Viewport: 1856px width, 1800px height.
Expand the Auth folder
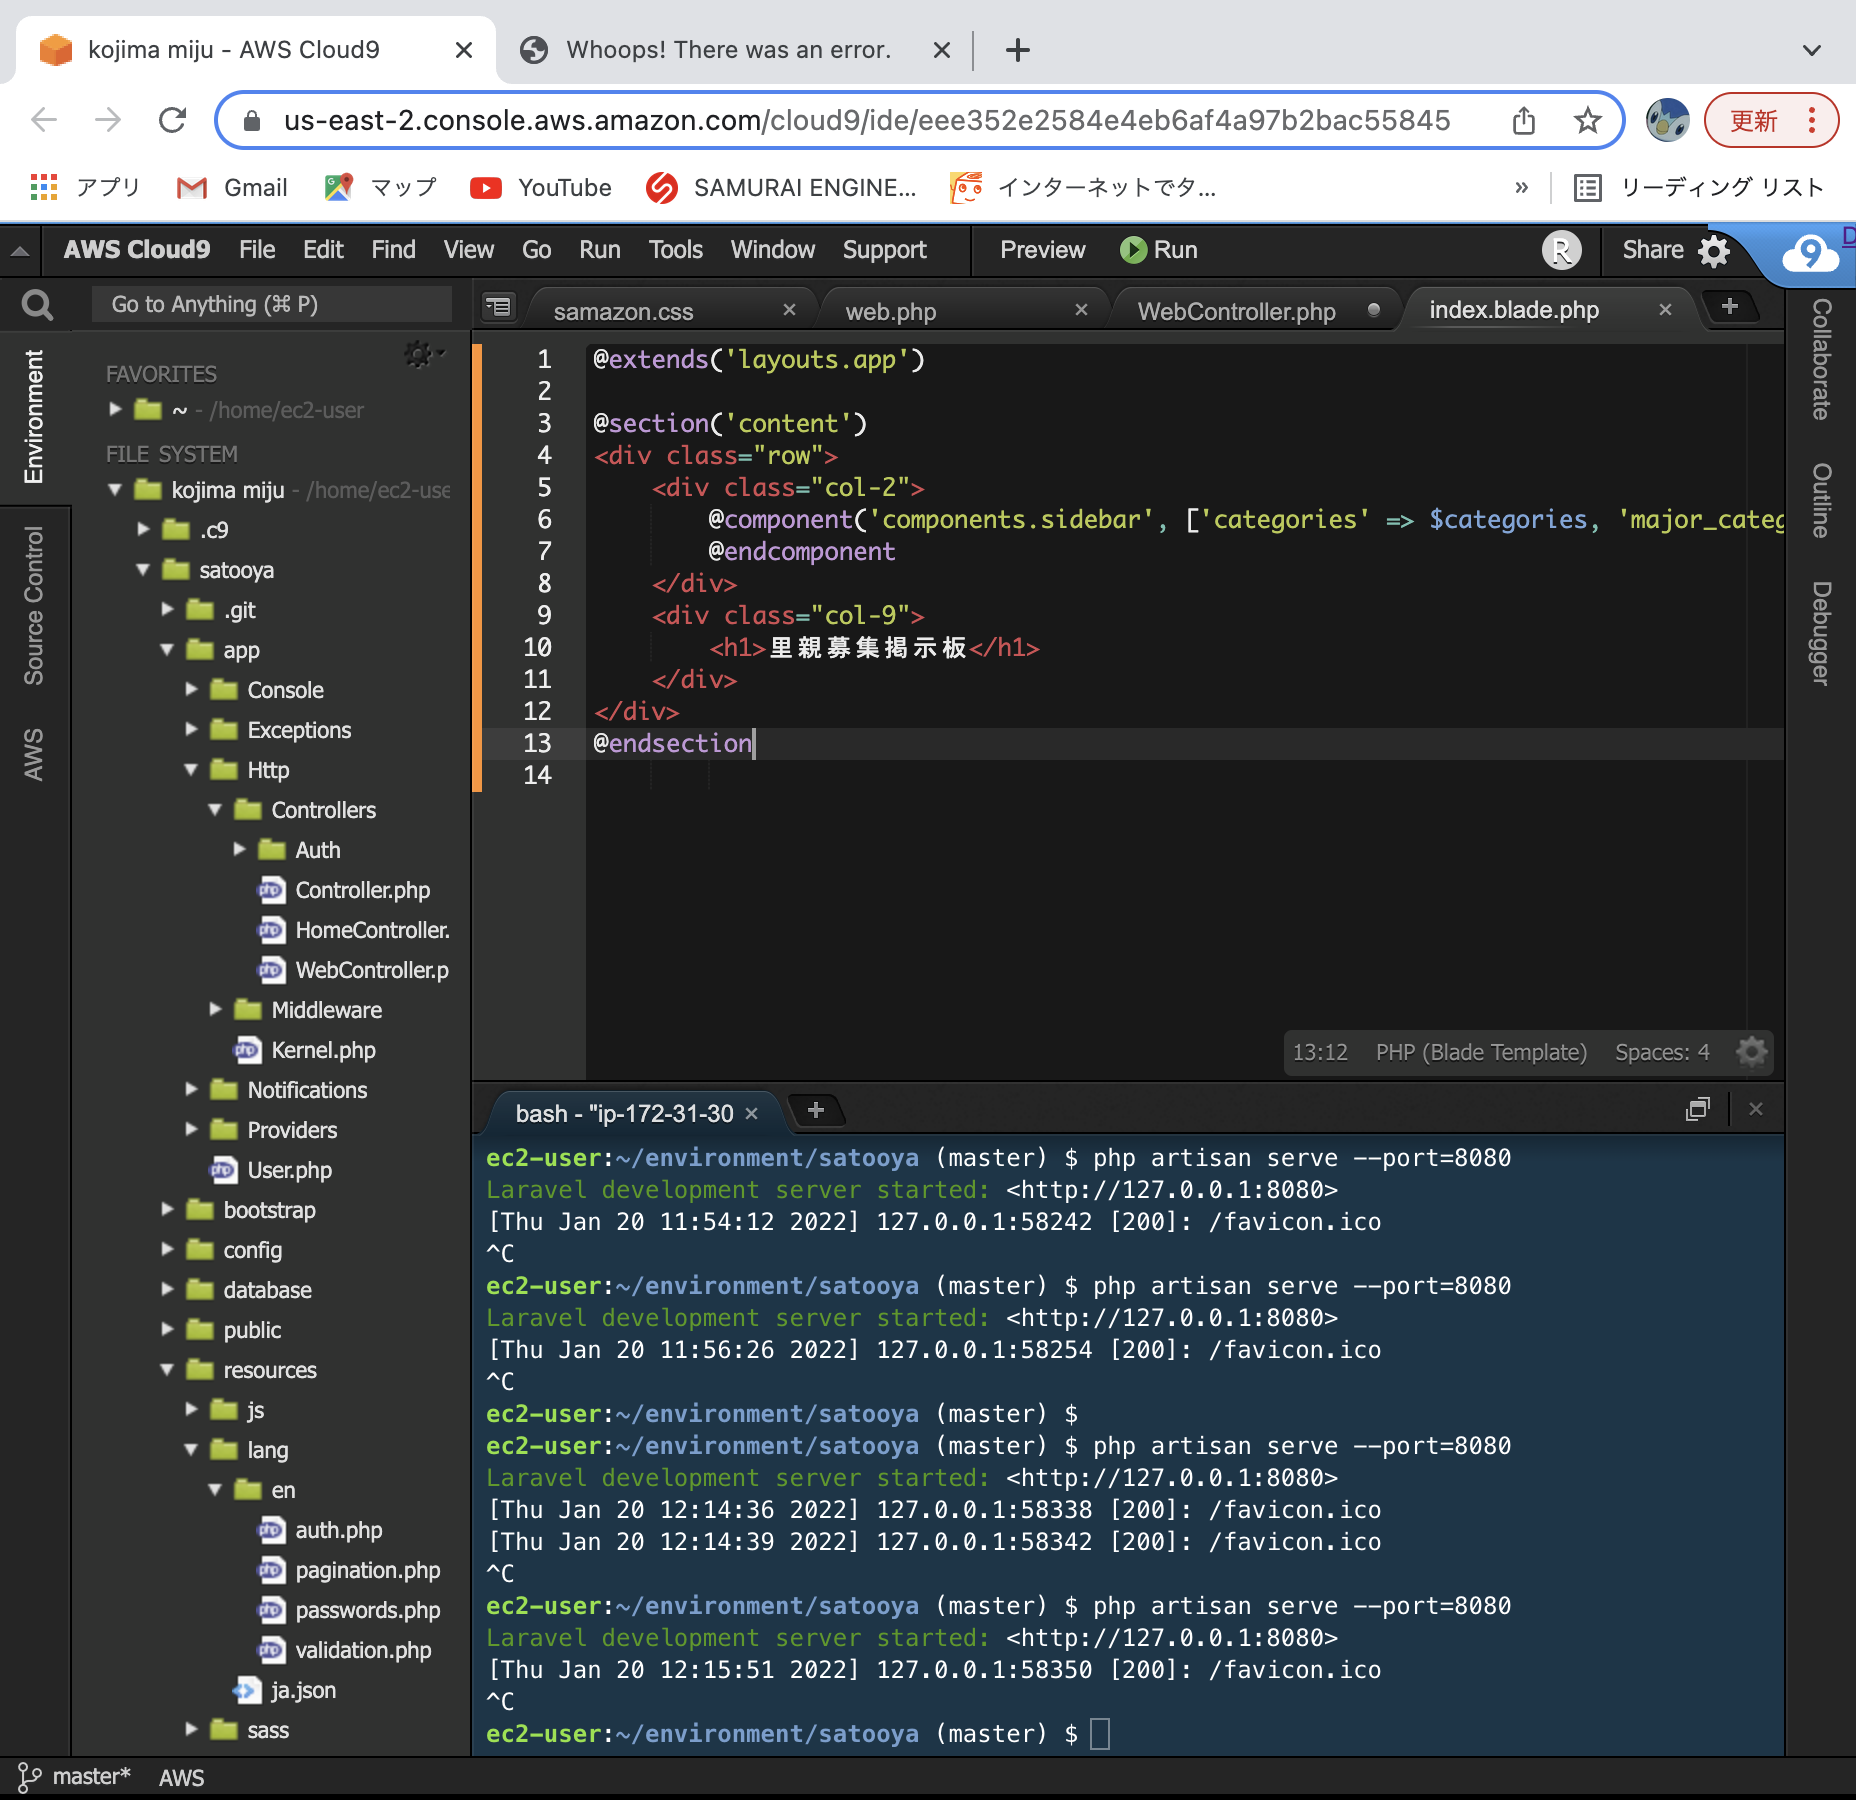click(239, 849)
